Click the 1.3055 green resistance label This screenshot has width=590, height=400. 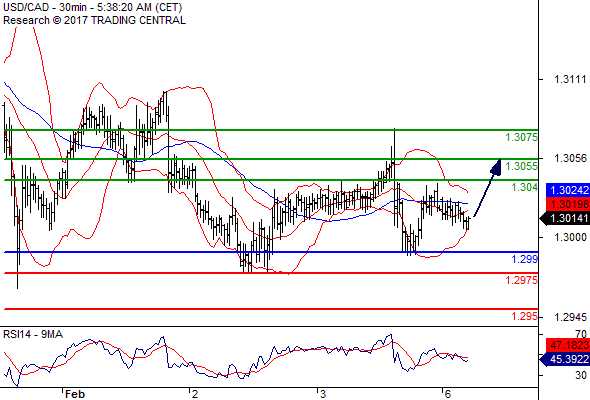coord(522,166)
